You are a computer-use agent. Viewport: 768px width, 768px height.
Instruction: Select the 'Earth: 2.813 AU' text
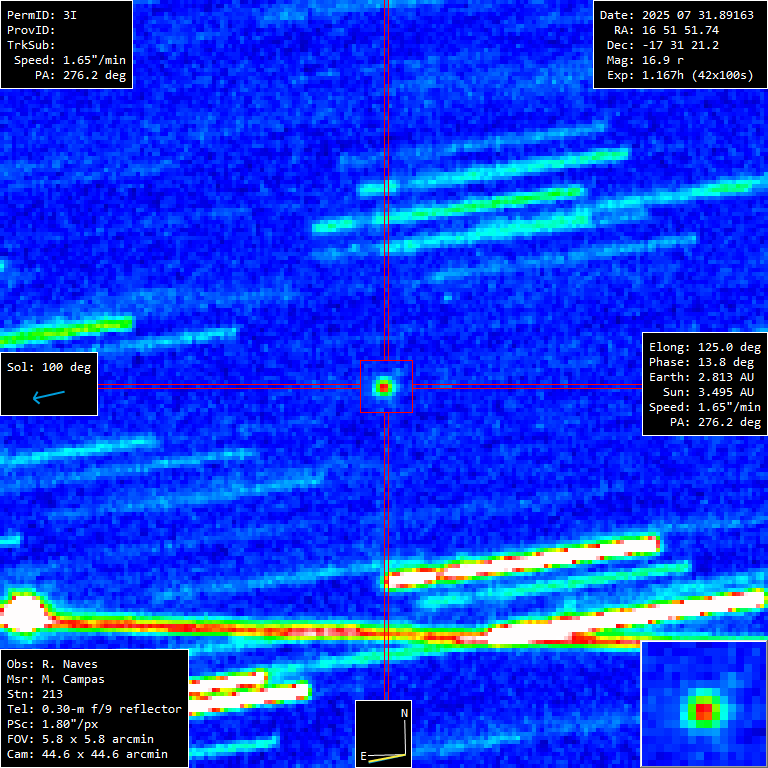[701, 377]
